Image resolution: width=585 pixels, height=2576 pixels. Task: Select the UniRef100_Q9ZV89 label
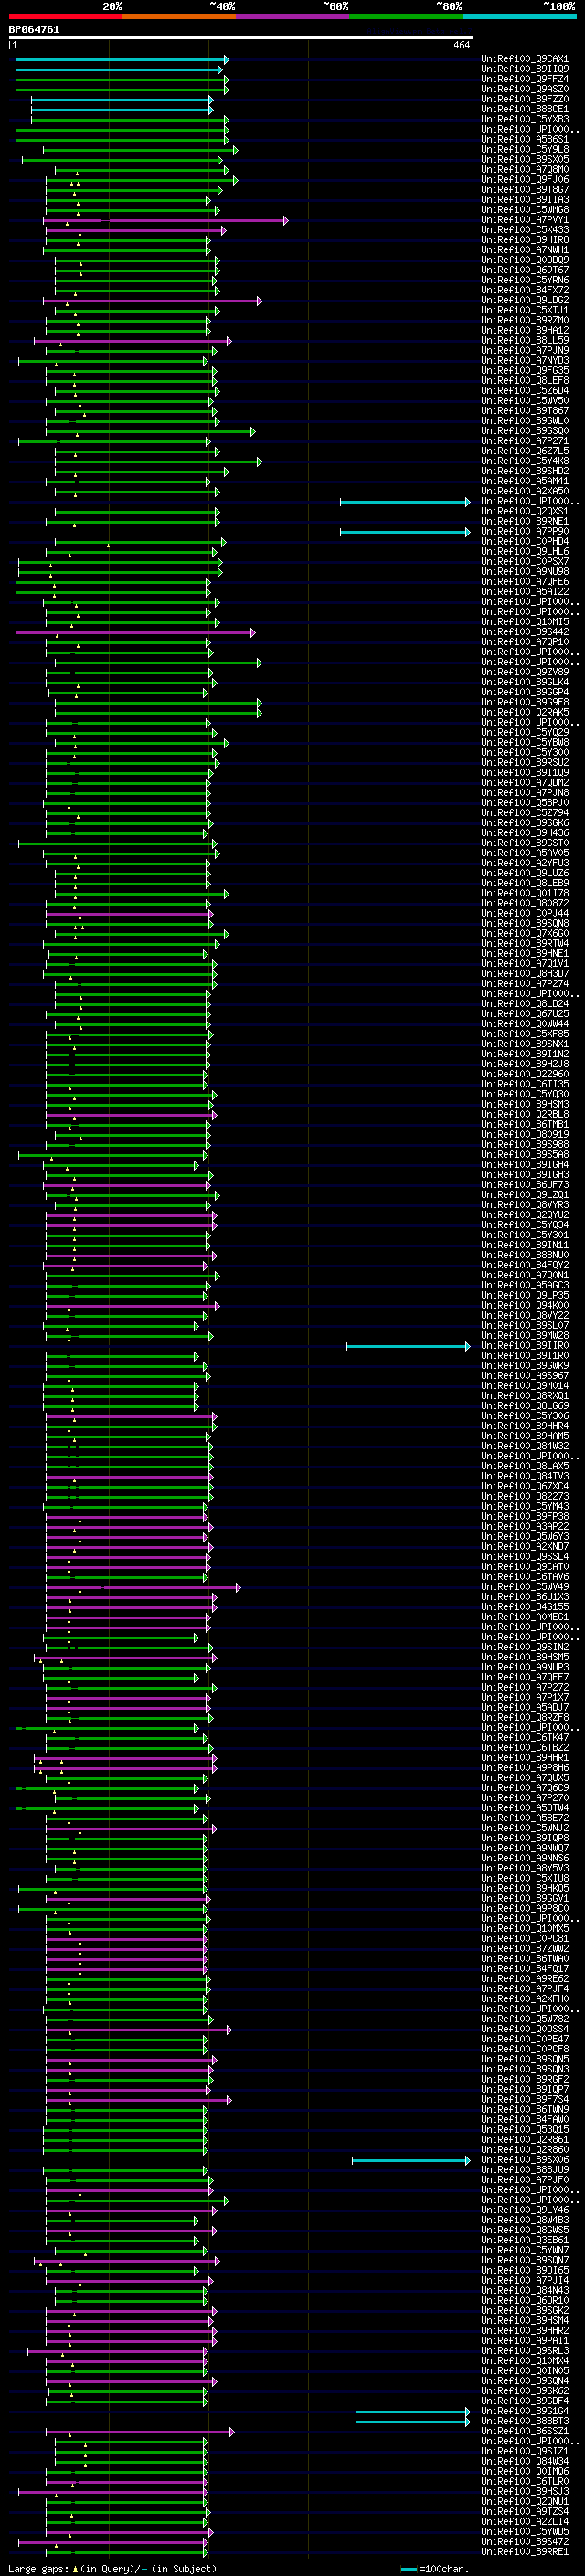click(x=524, y=672)
